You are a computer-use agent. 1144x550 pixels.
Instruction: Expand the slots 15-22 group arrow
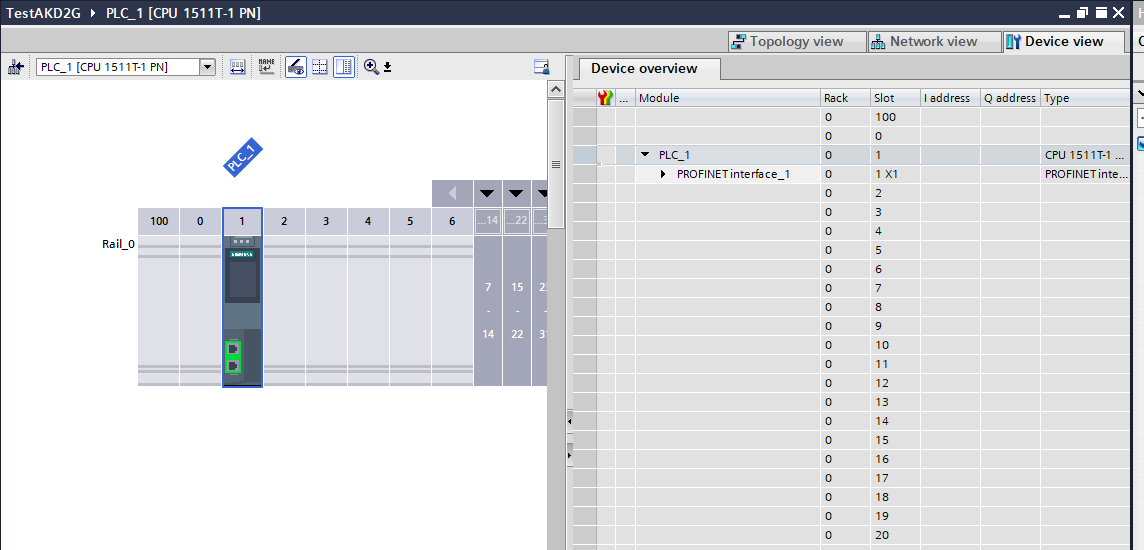tap(516, 194)
